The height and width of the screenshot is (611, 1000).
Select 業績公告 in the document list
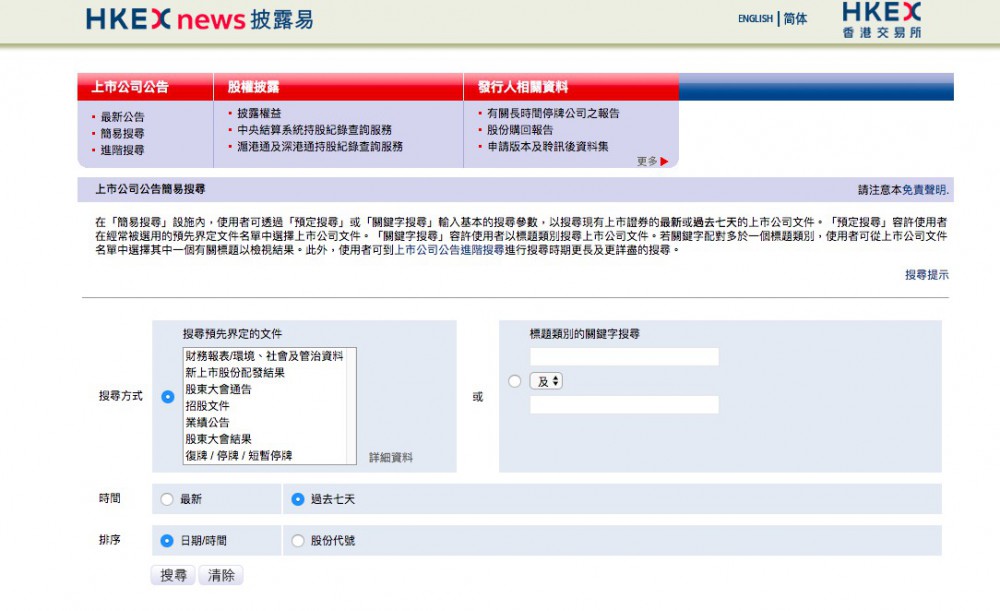pos(207,423)
